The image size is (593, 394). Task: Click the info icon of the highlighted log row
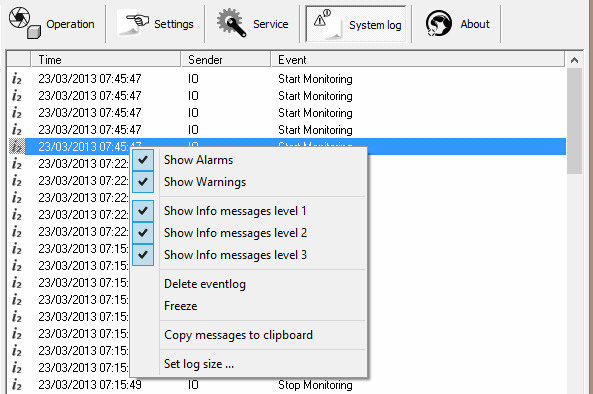pyautogui.click(x=17, y=146)
